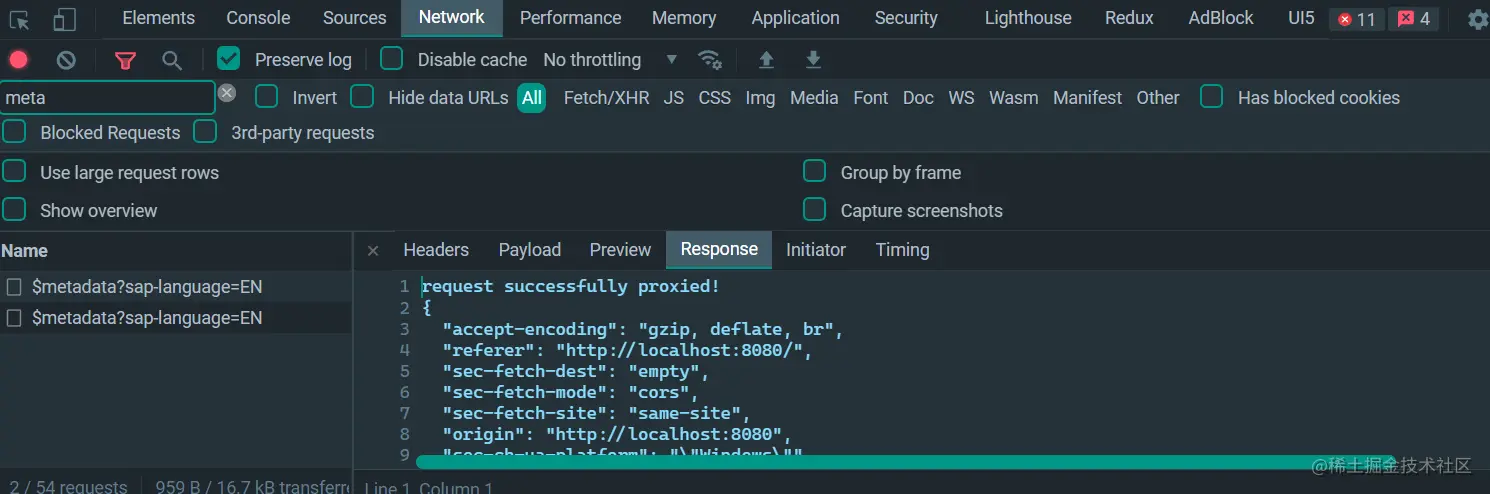Enable the Disable cache checkbox
The width and height of the screenshot is (1490, 494).
pyautogui.click(x=392, y=59)
